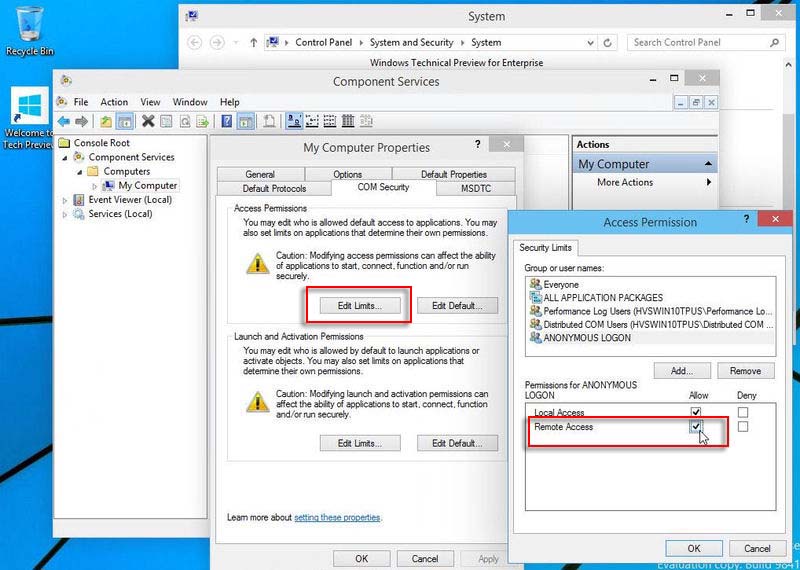Click Edit Limits under Access Permissions
Screen dimensions: 800x570
(x=360, y=306)
